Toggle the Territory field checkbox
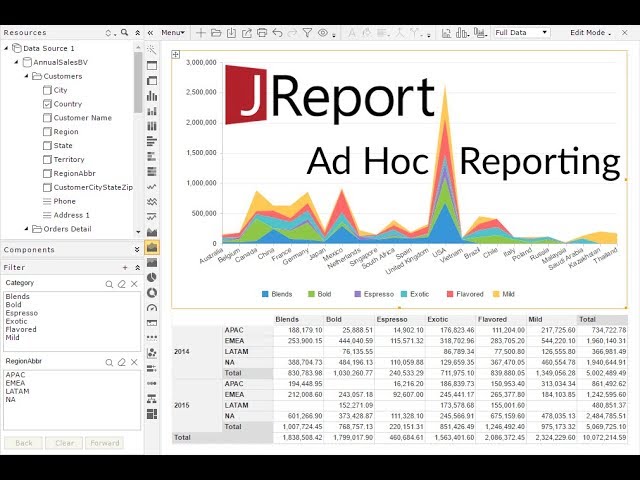 point(47,160)
